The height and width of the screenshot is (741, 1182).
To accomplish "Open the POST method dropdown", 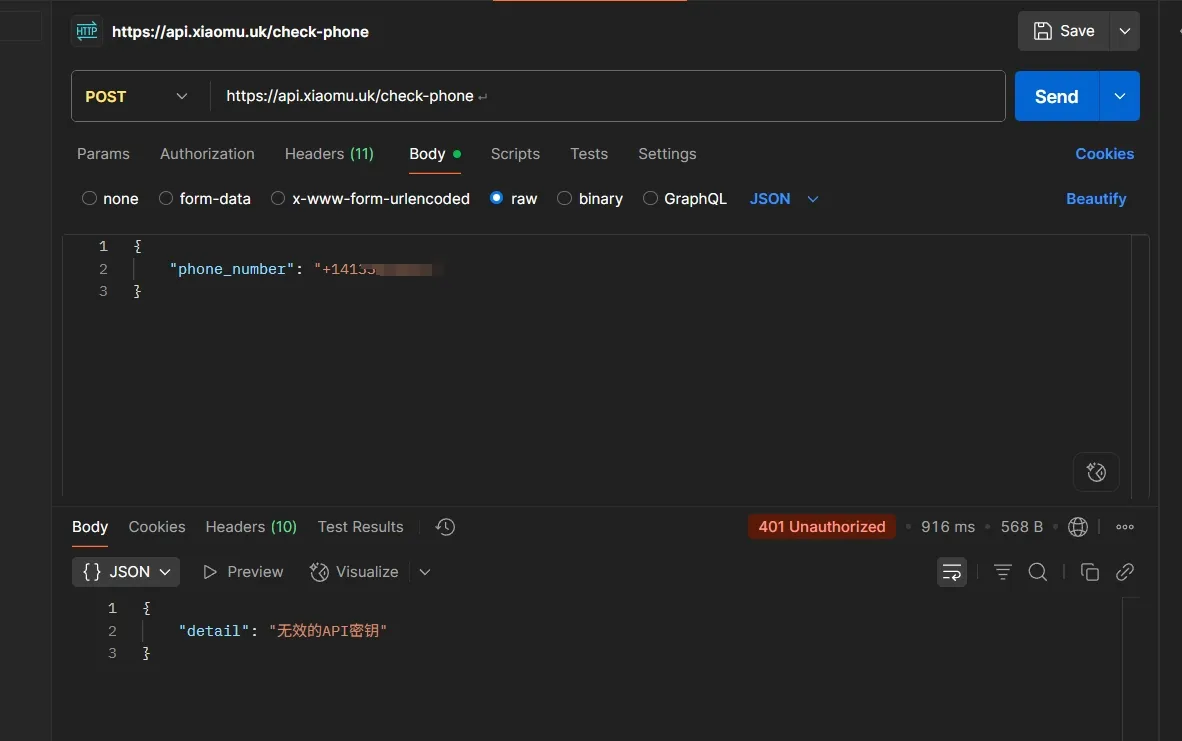I will [x=138, y=96].
